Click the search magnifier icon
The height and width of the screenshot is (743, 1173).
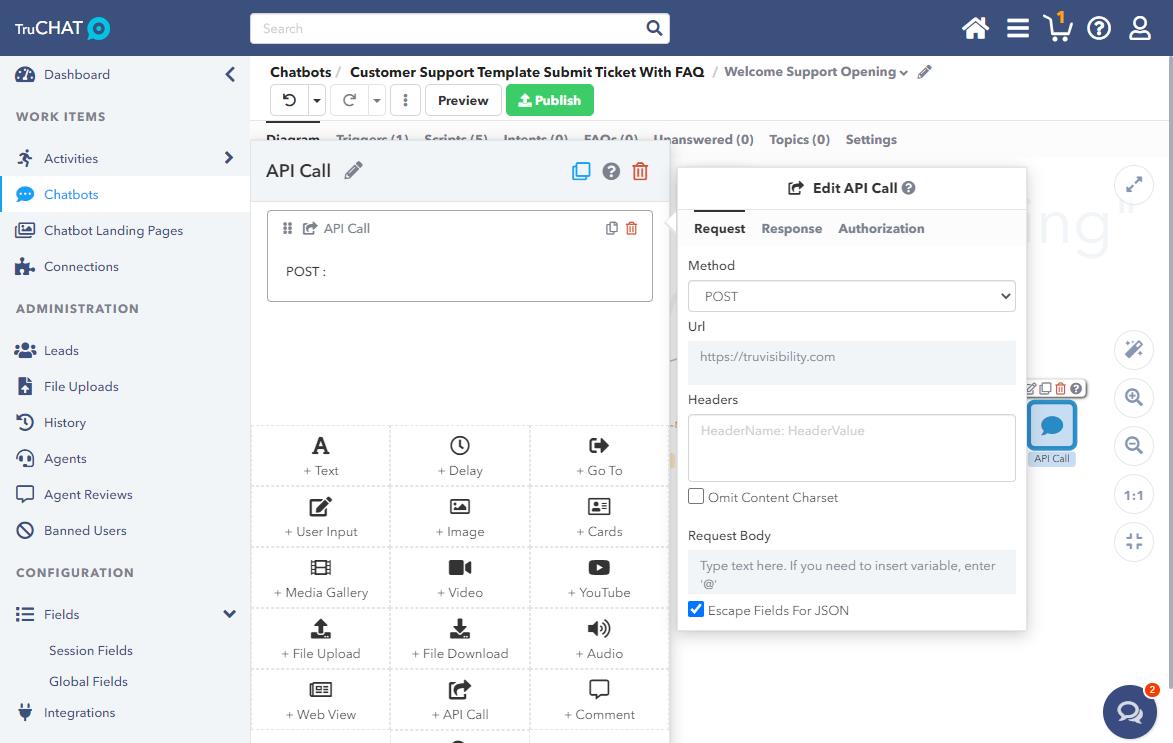point(654,28)
